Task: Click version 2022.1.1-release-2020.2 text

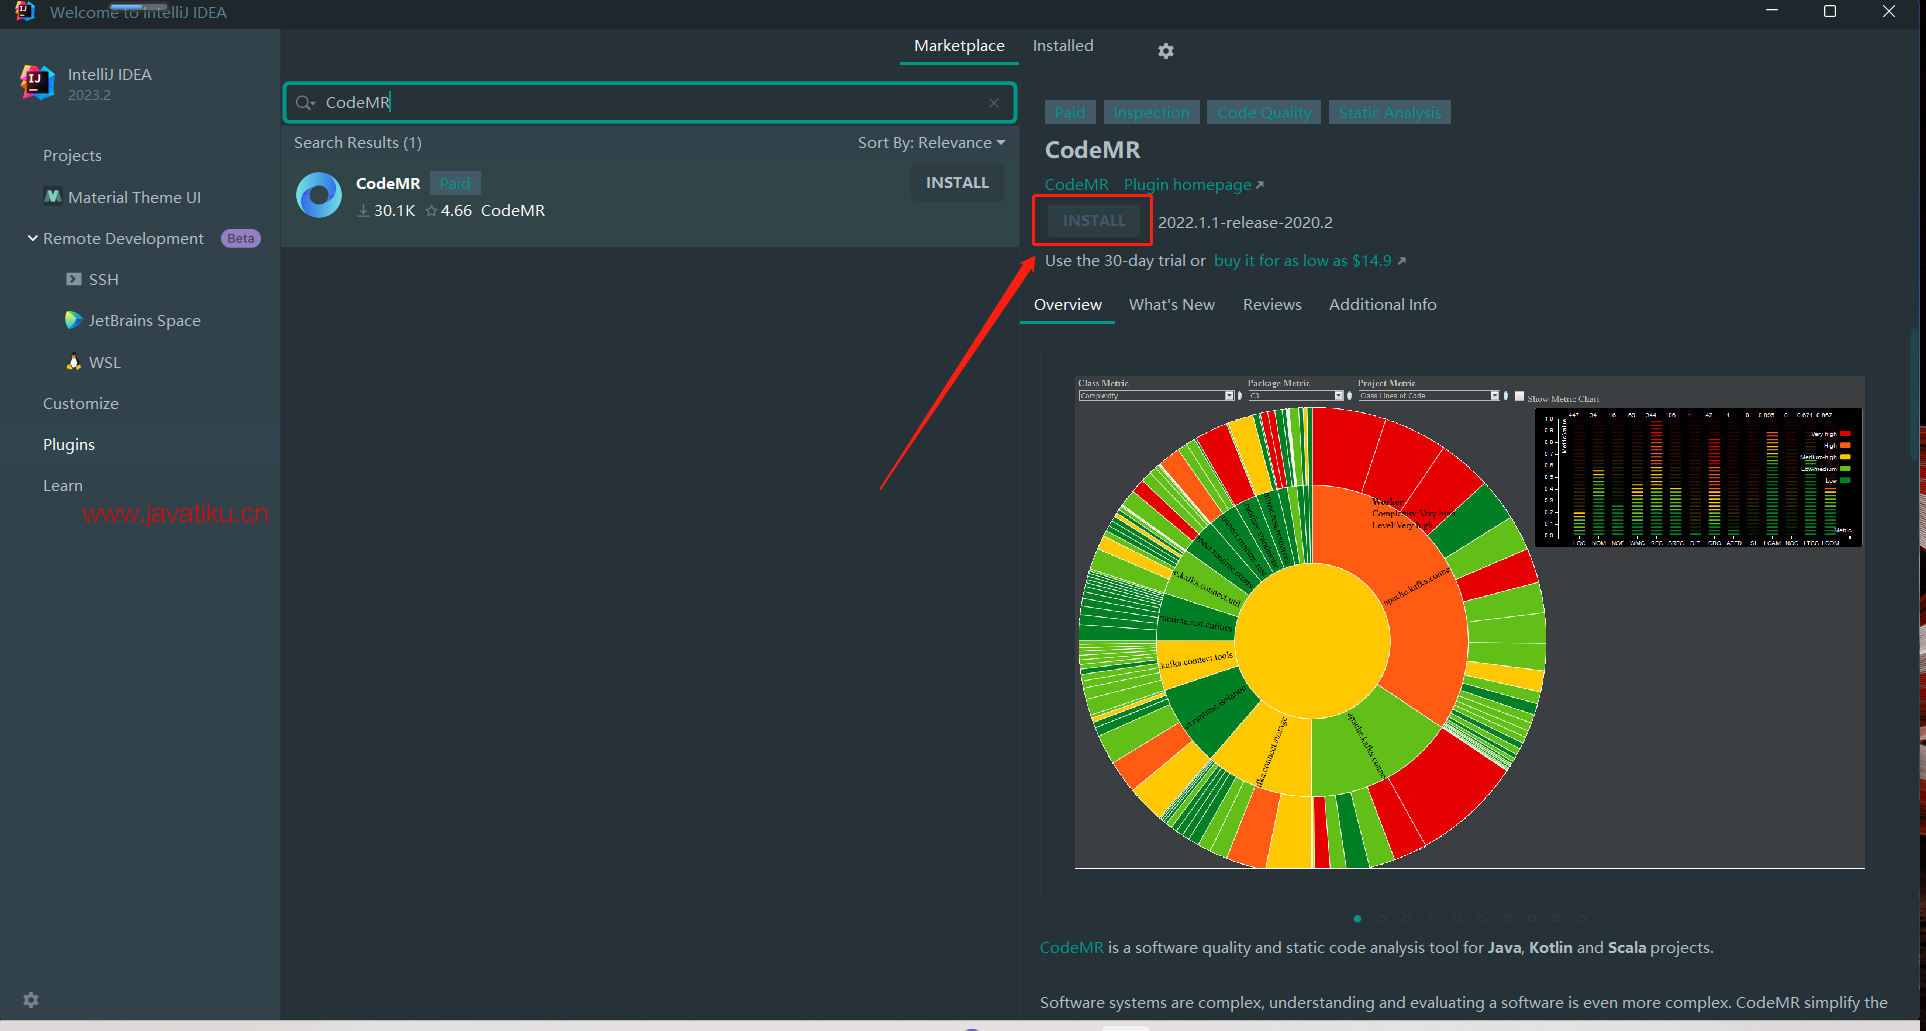Action: (1245, 222)
